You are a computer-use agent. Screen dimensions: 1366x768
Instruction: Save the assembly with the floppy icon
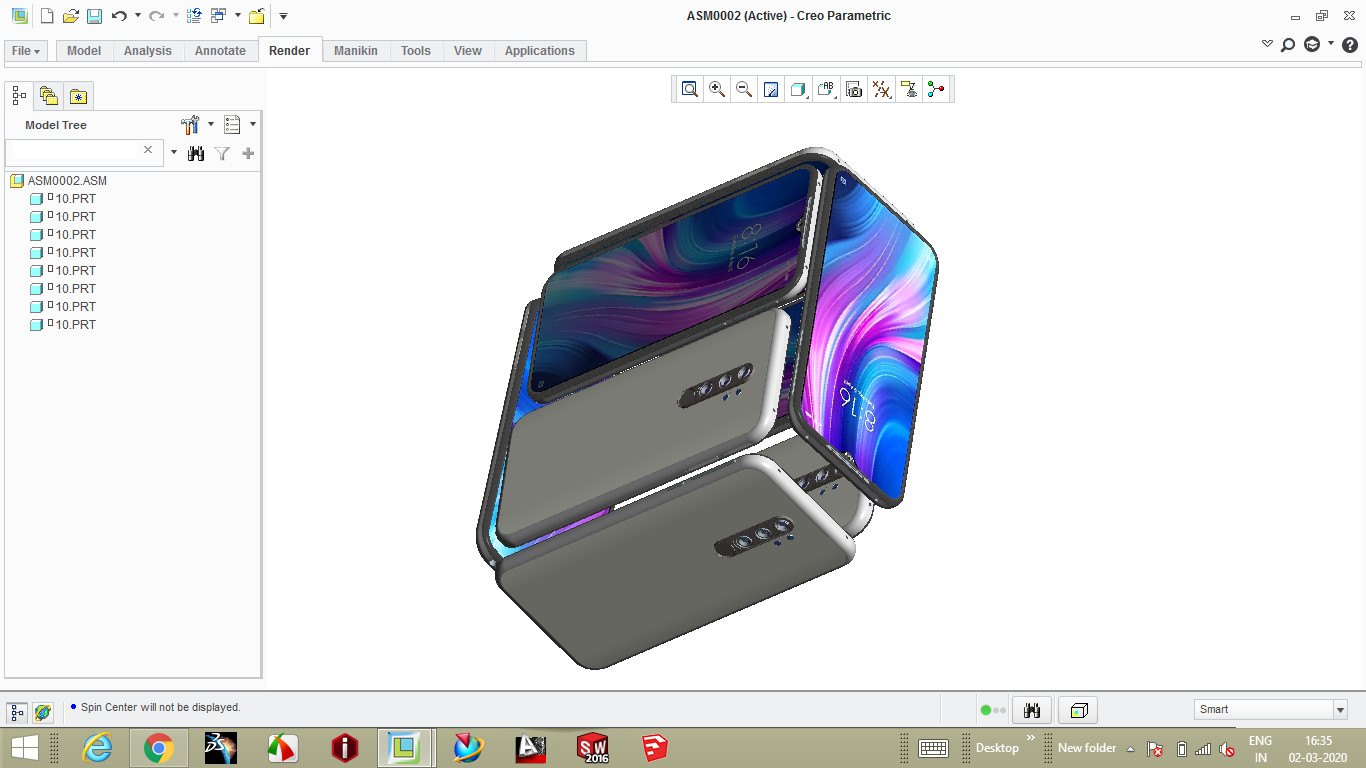94,16
